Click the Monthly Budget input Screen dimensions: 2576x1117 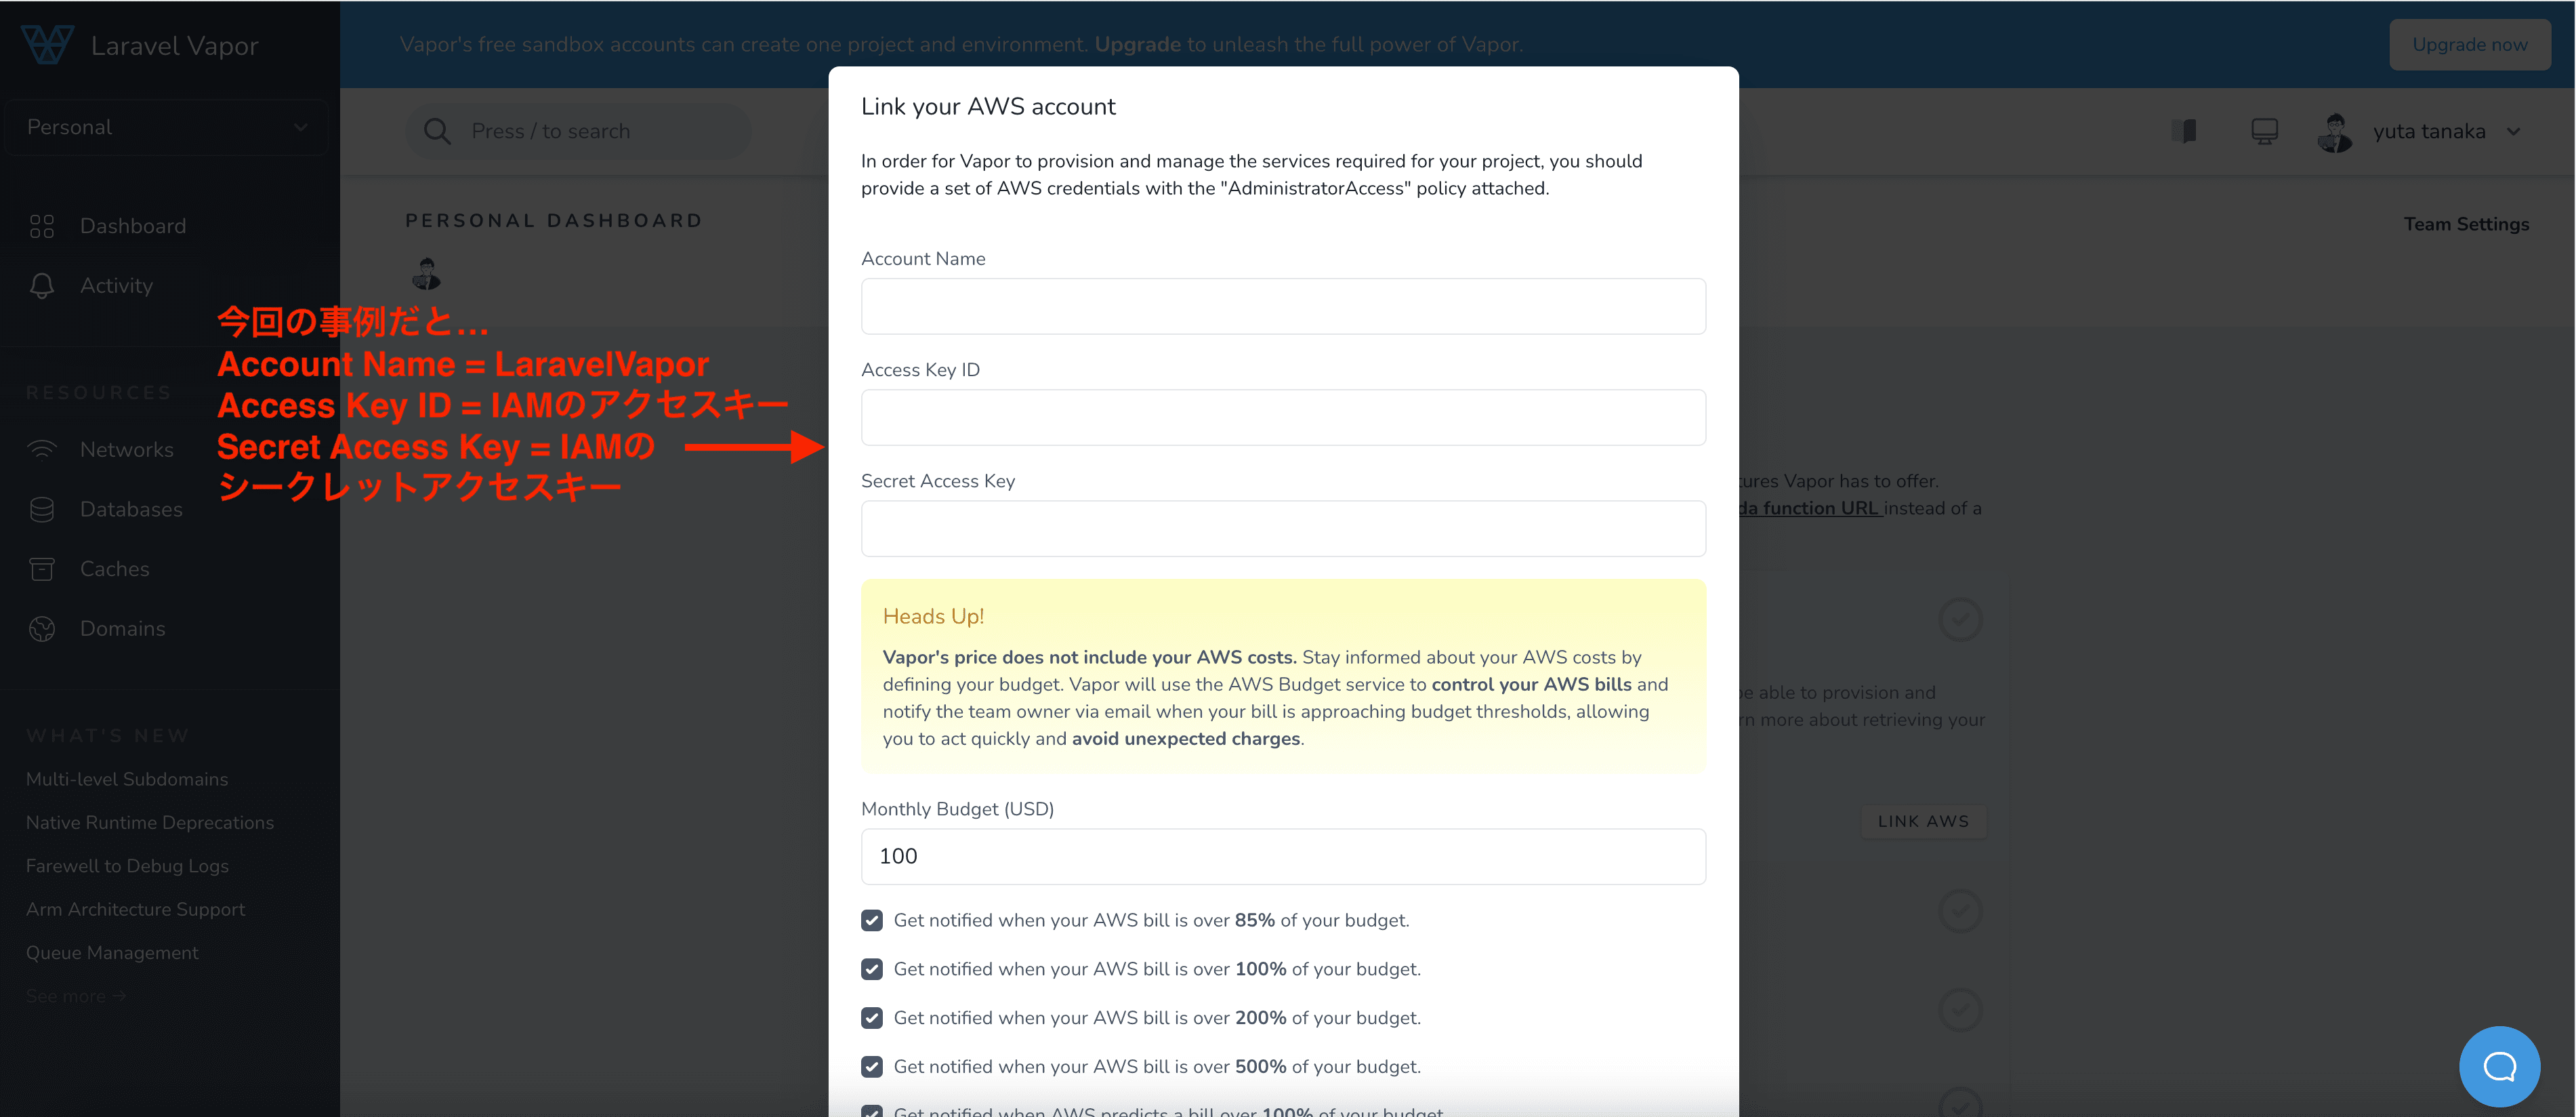click(1283, 856)
